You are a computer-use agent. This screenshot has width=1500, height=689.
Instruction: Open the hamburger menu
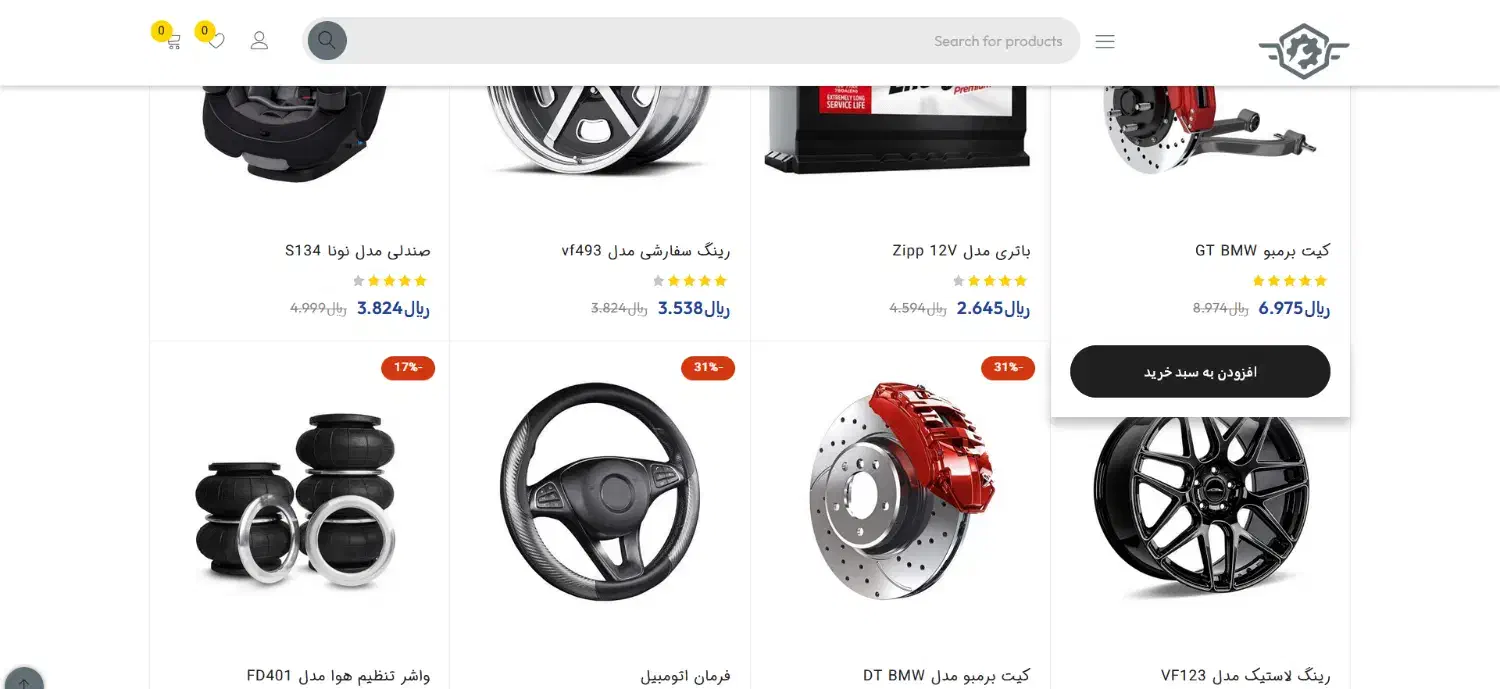(1105, 41)
